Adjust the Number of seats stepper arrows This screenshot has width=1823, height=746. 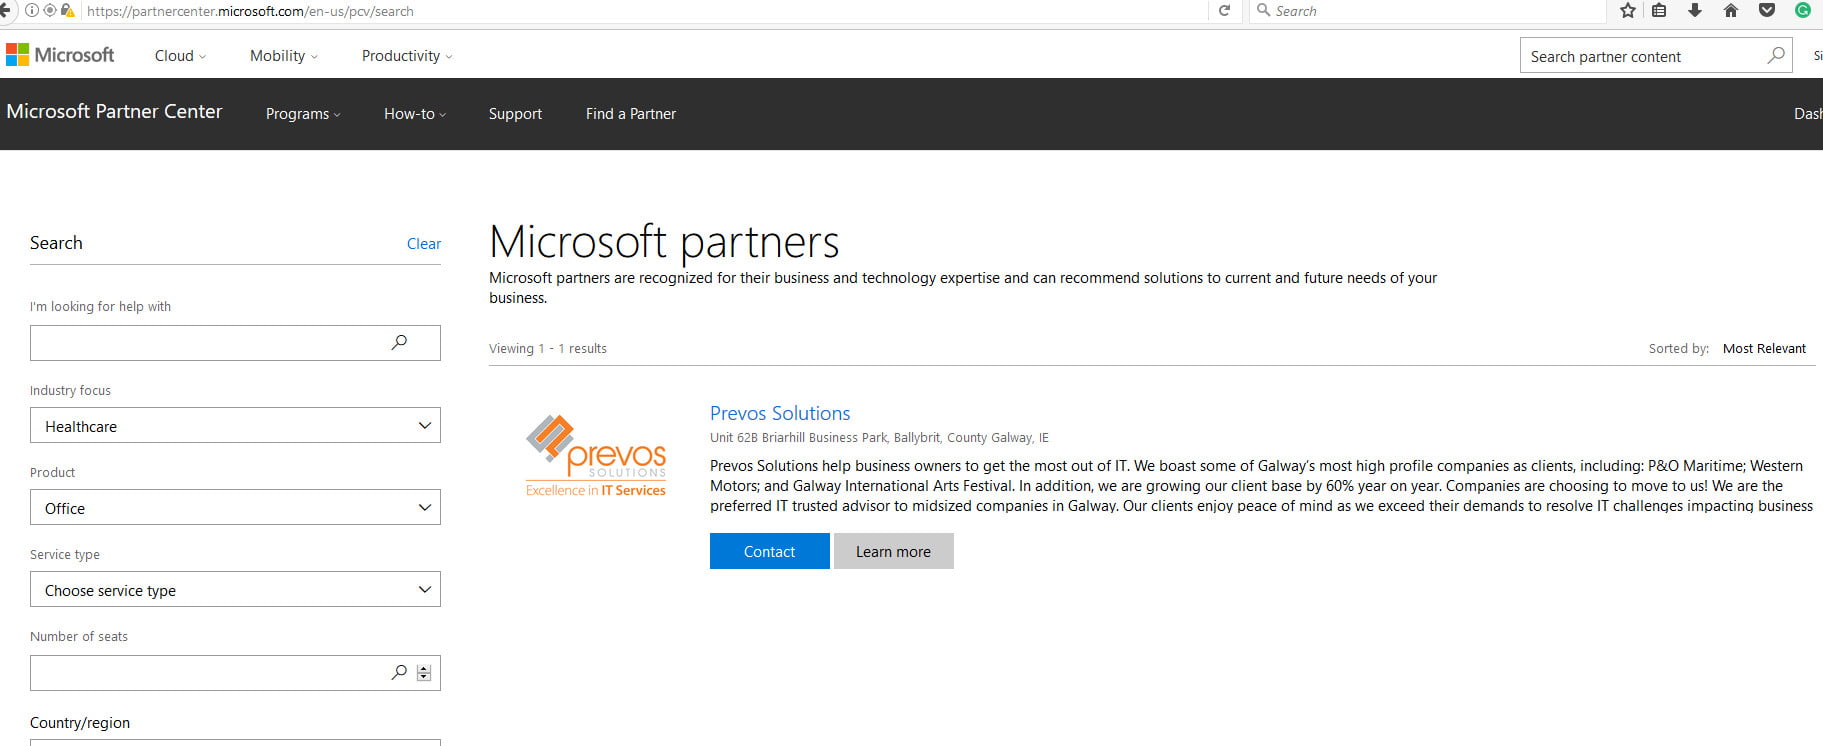click(x=424, y=673)
